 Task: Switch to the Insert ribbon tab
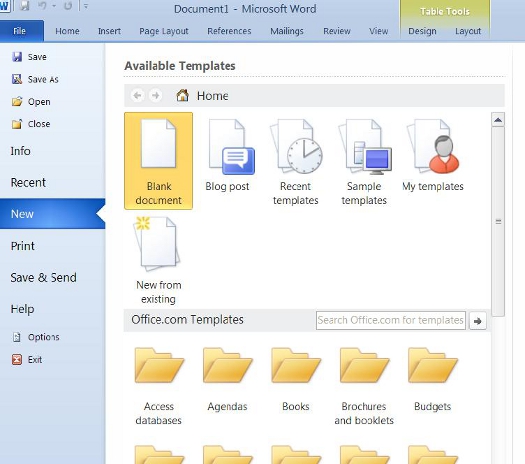(x=109, y=31)
